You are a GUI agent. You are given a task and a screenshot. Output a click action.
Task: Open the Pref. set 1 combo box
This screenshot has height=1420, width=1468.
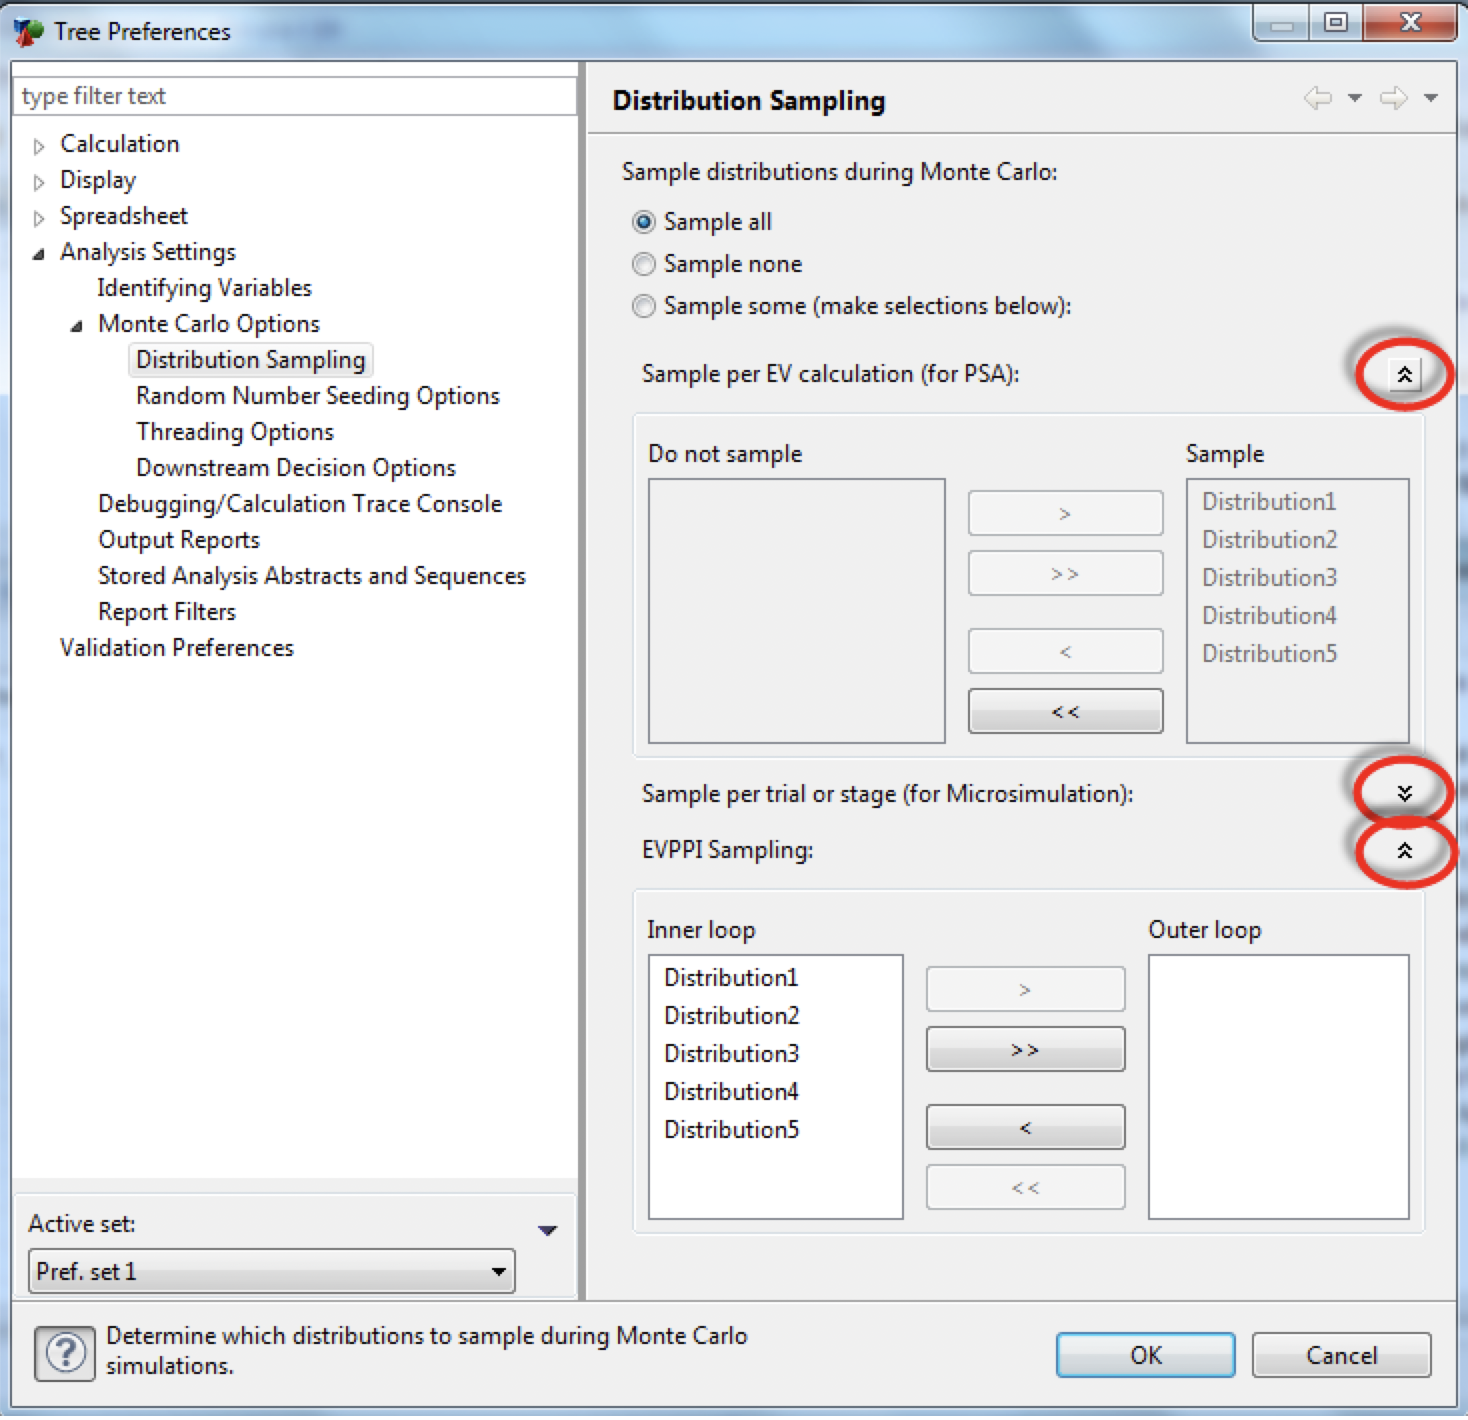(272, 1271)
